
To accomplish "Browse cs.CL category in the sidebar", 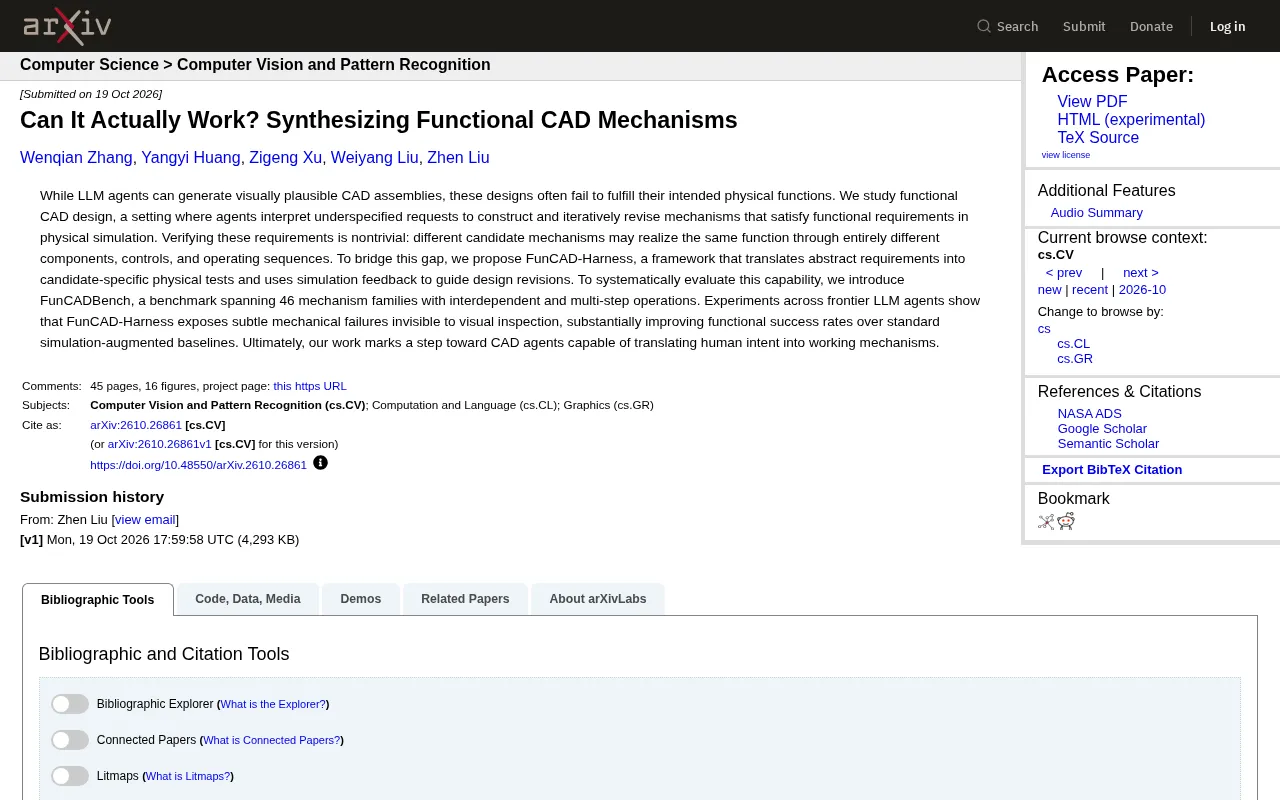I will [x=1074, y=344].
